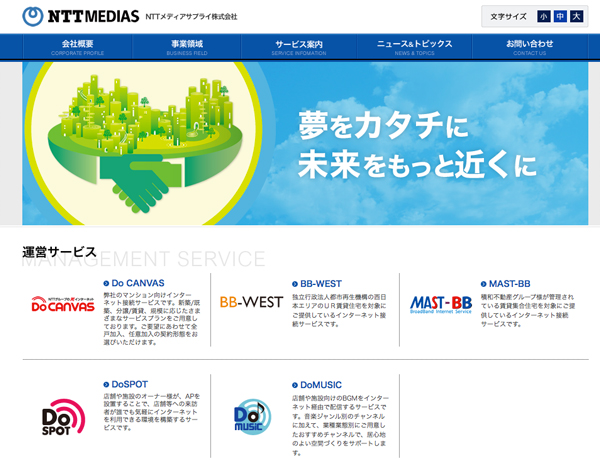This screenshot has height=460, width=600.
Task: Open the MAST-BB service title link
Action: click(x=510, y=284)
